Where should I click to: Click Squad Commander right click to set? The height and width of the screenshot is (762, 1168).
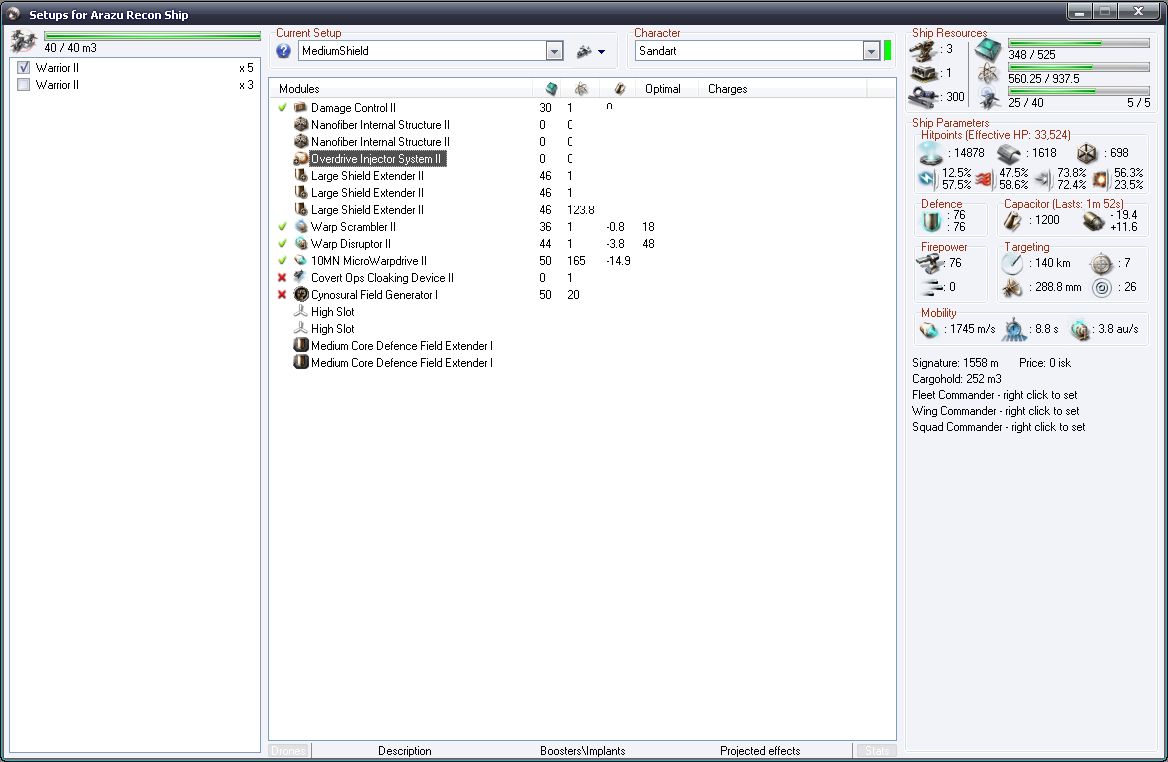[998, 427]
